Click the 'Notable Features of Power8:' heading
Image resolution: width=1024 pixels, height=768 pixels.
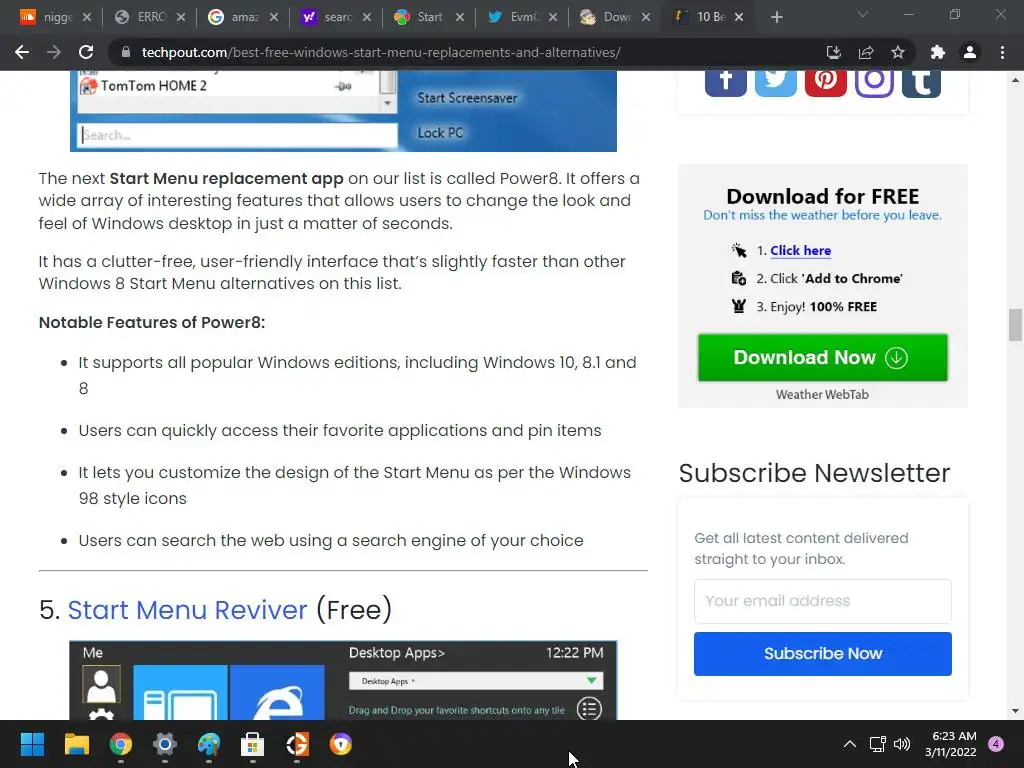pyautogui.click(x=152, y=323)
